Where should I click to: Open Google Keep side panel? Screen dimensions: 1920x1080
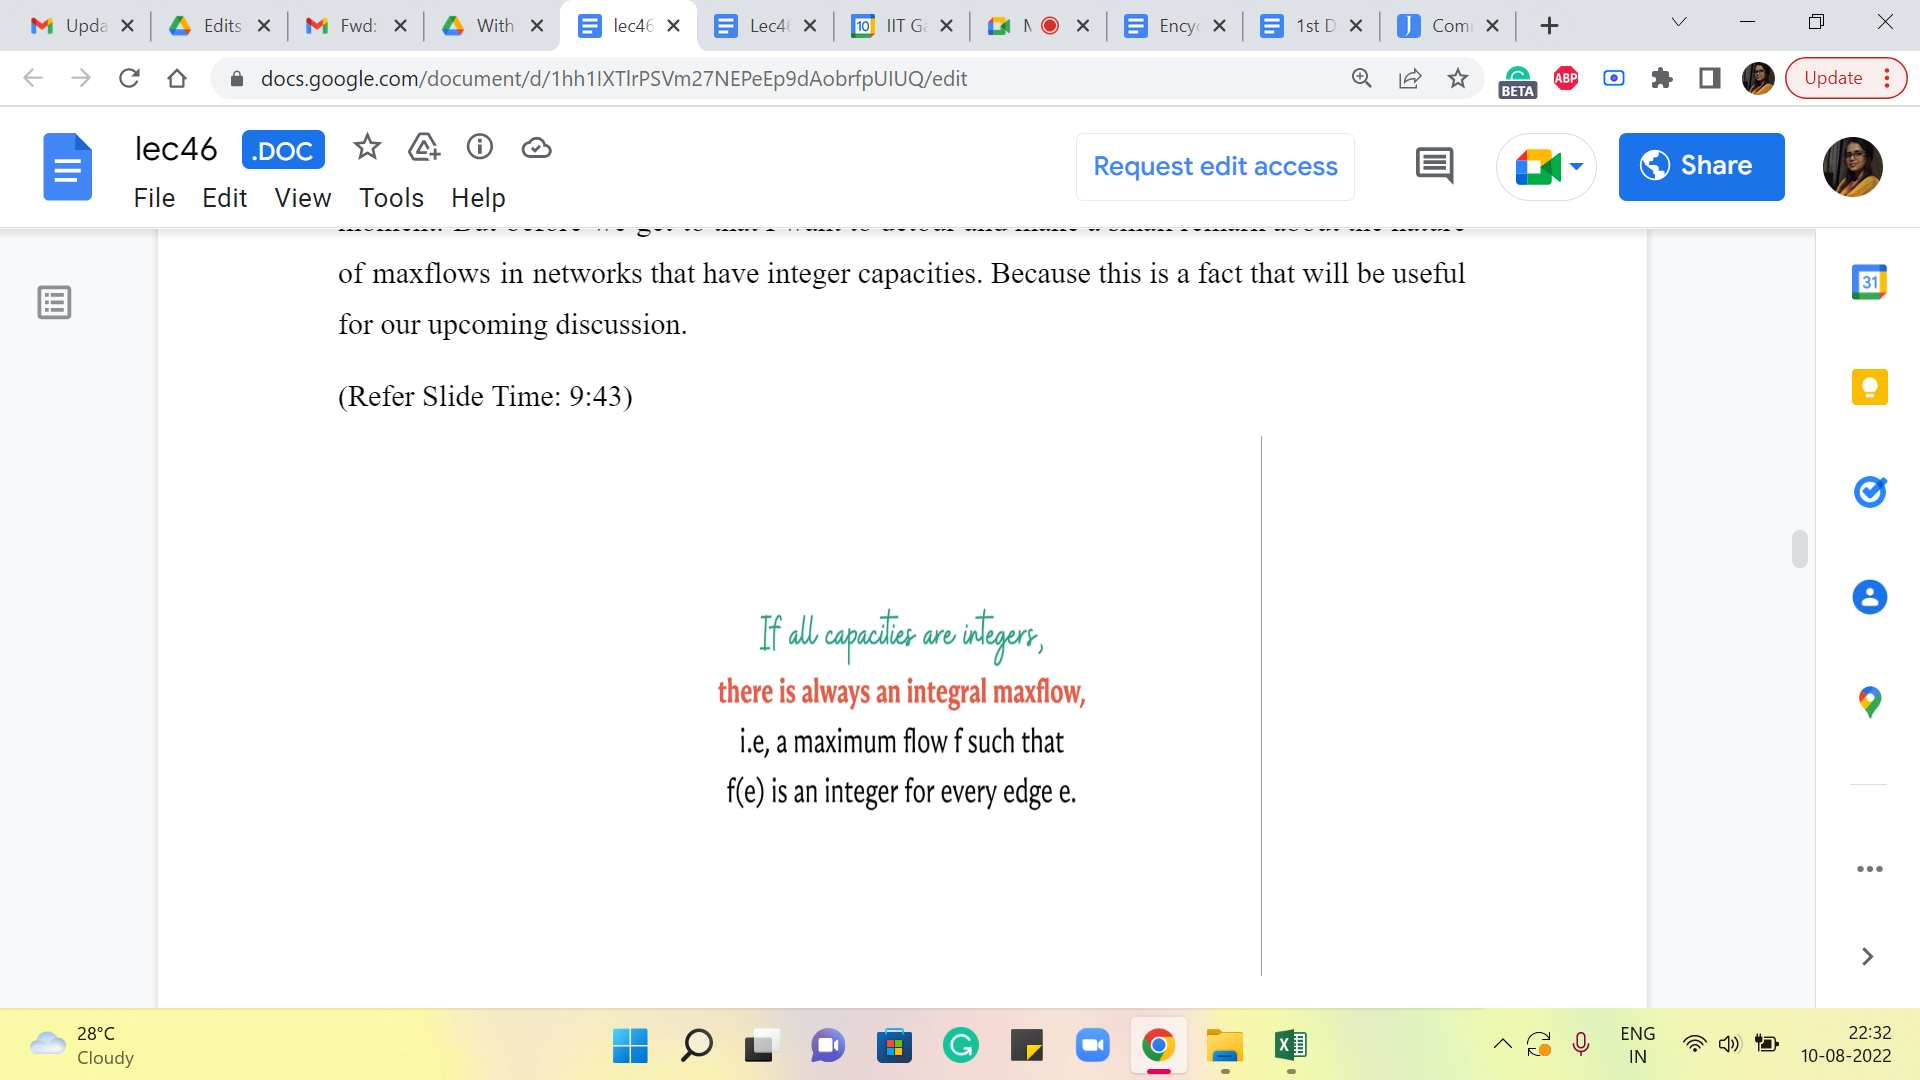[1868, 387]
